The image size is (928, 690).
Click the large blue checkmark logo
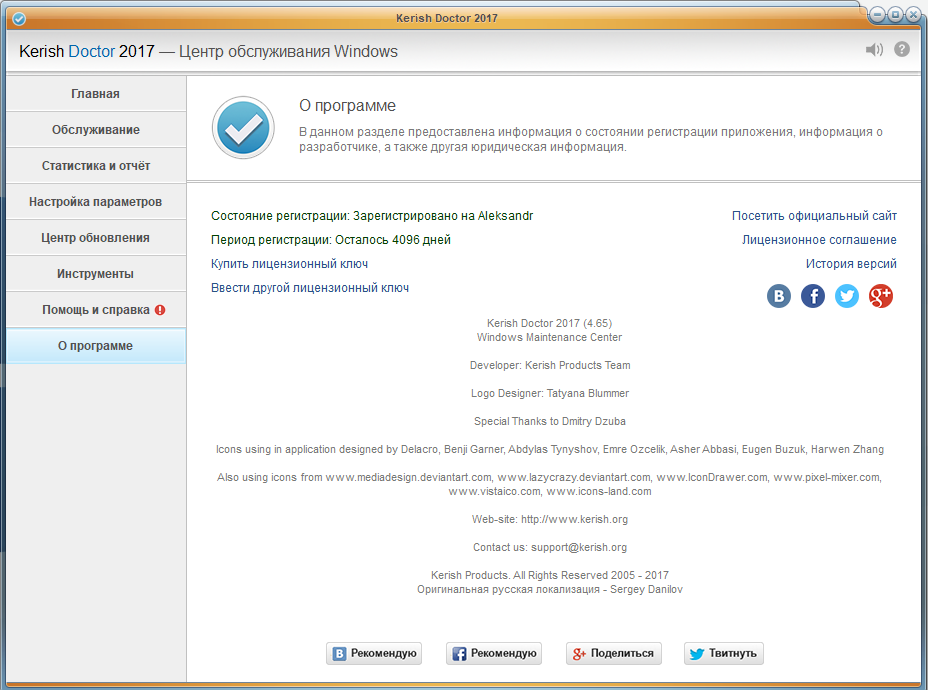[243, 128]
